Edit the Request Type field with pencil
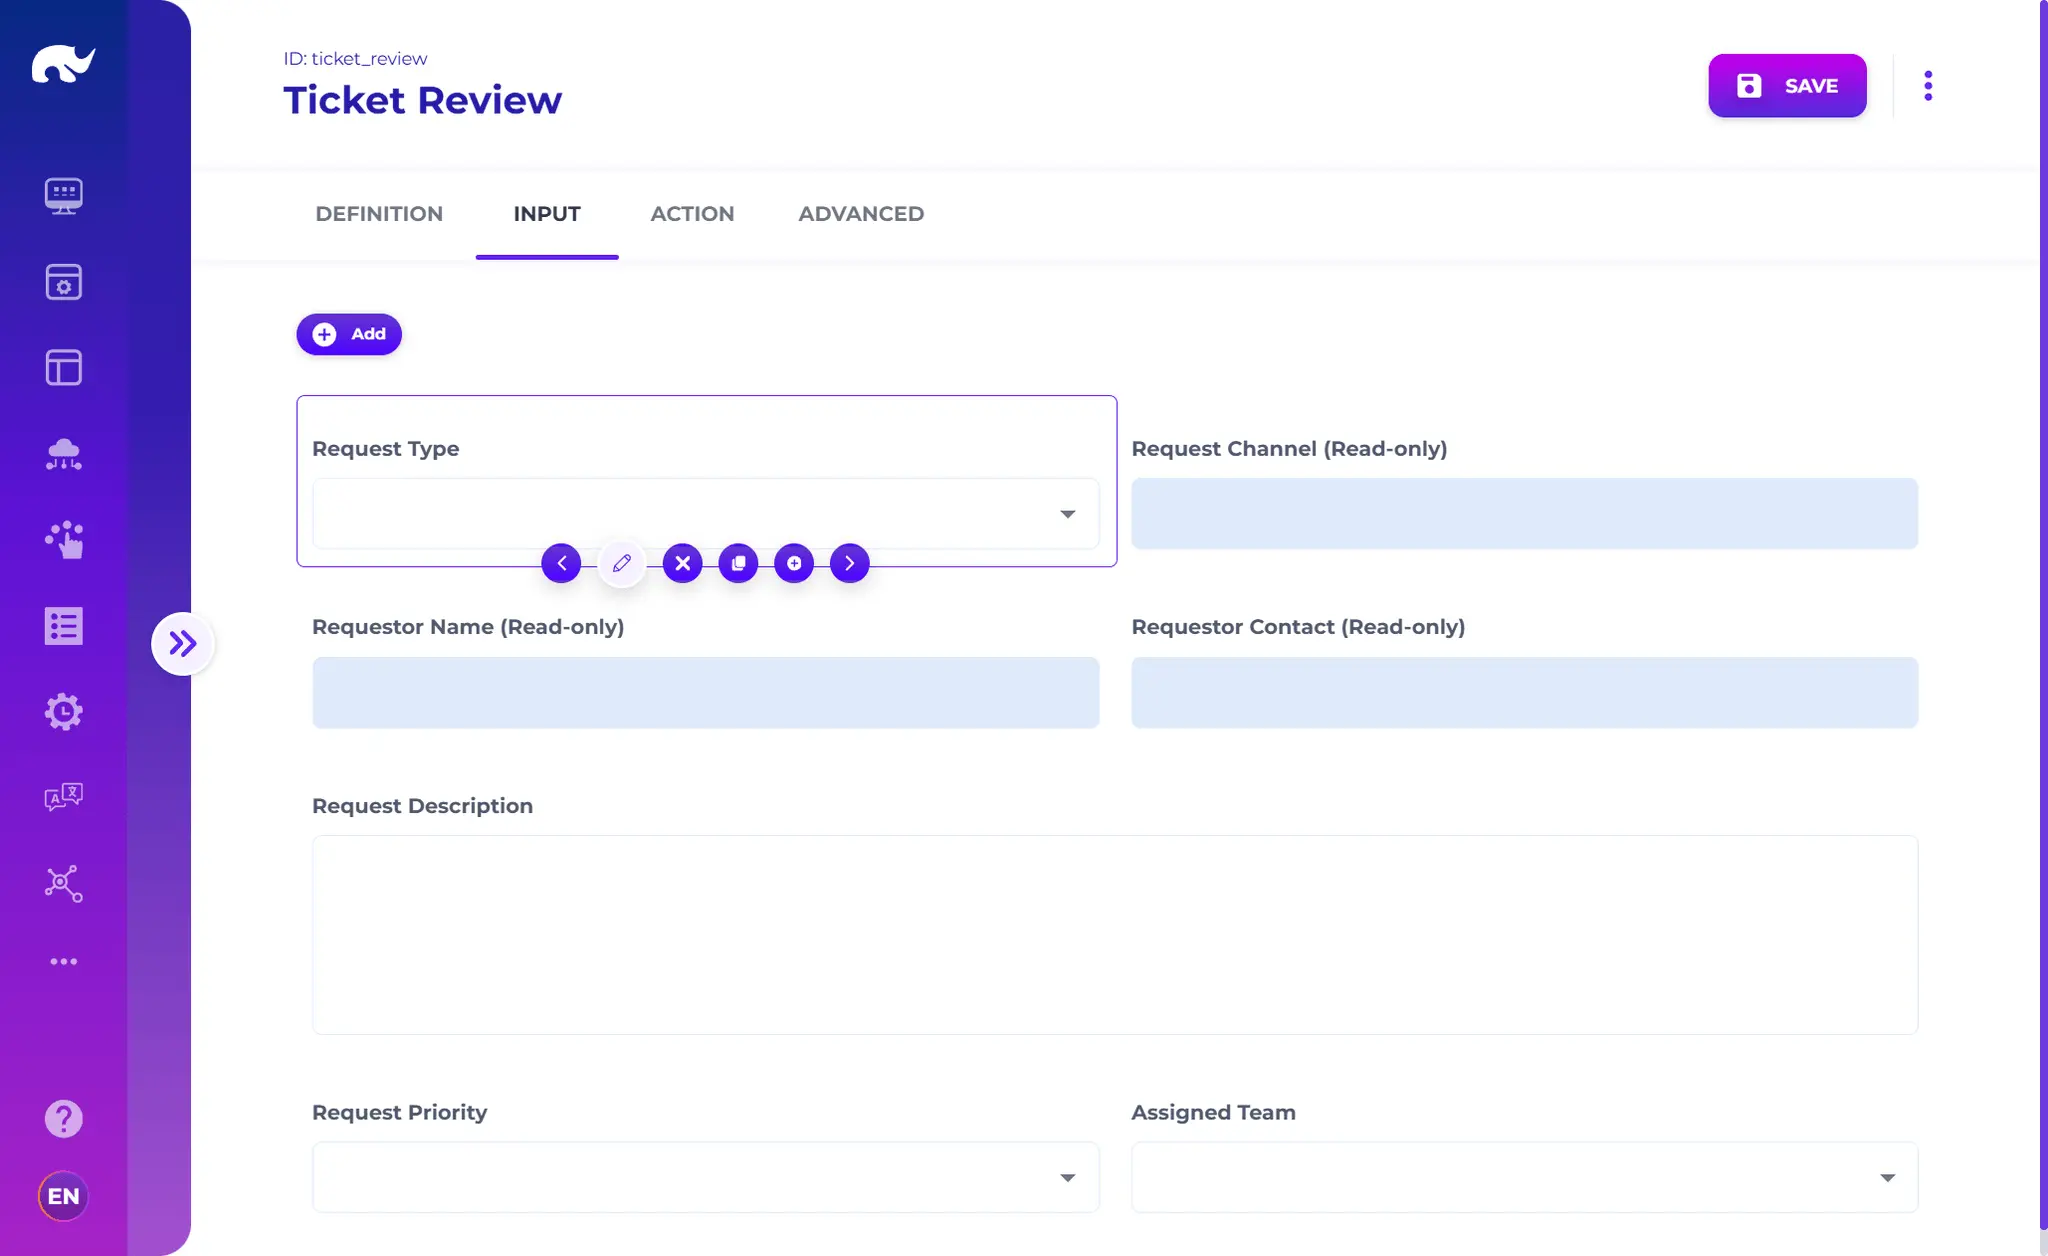This screenshot has width=2048, height=1256. (621, 563)
